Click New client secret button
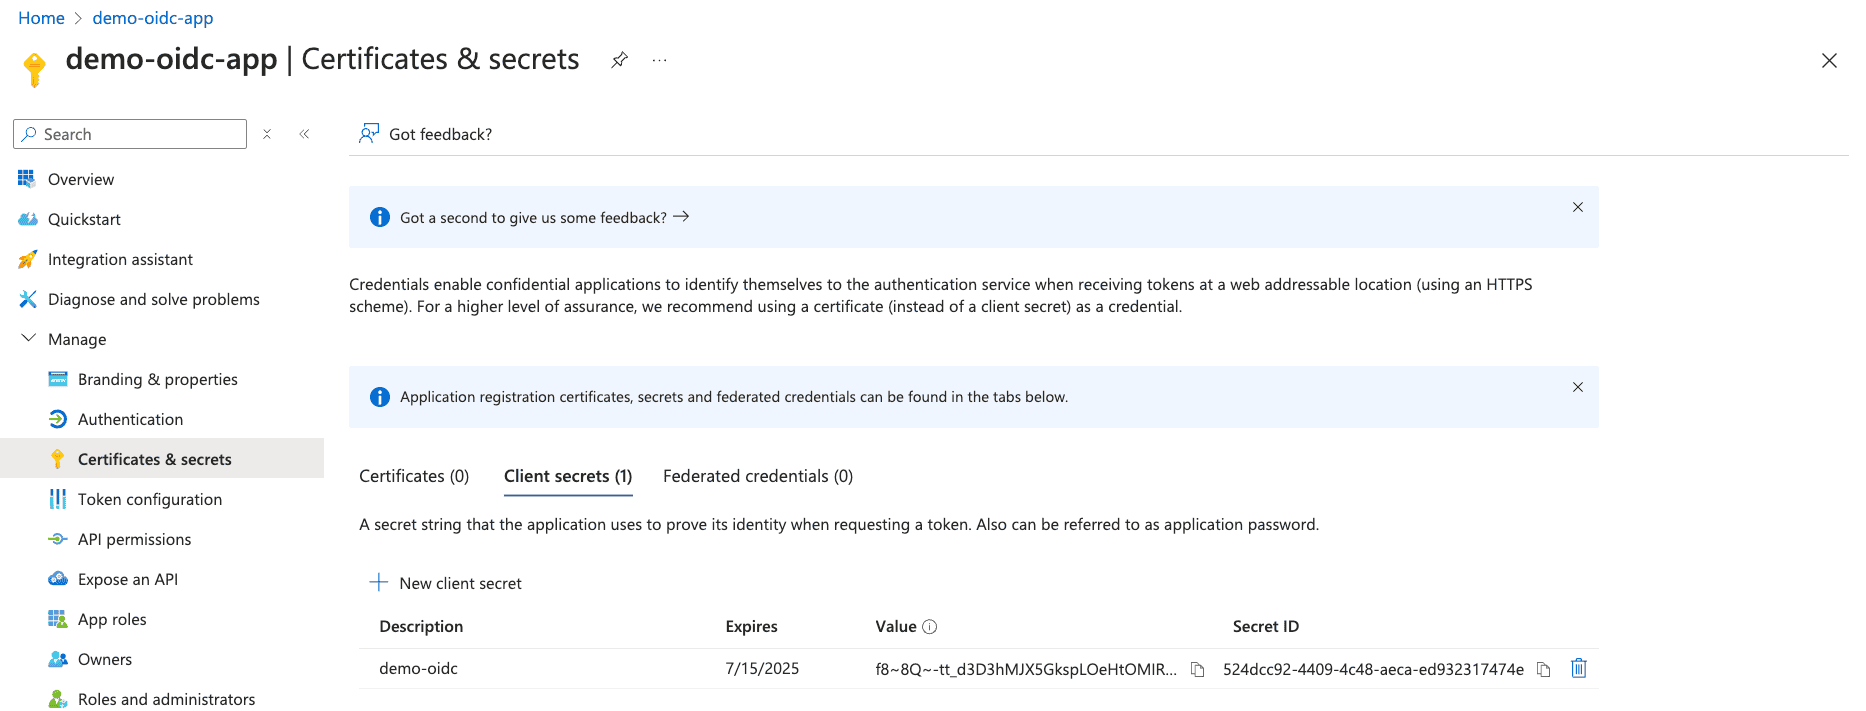The image size is (1866, 711). coord(446,583)
